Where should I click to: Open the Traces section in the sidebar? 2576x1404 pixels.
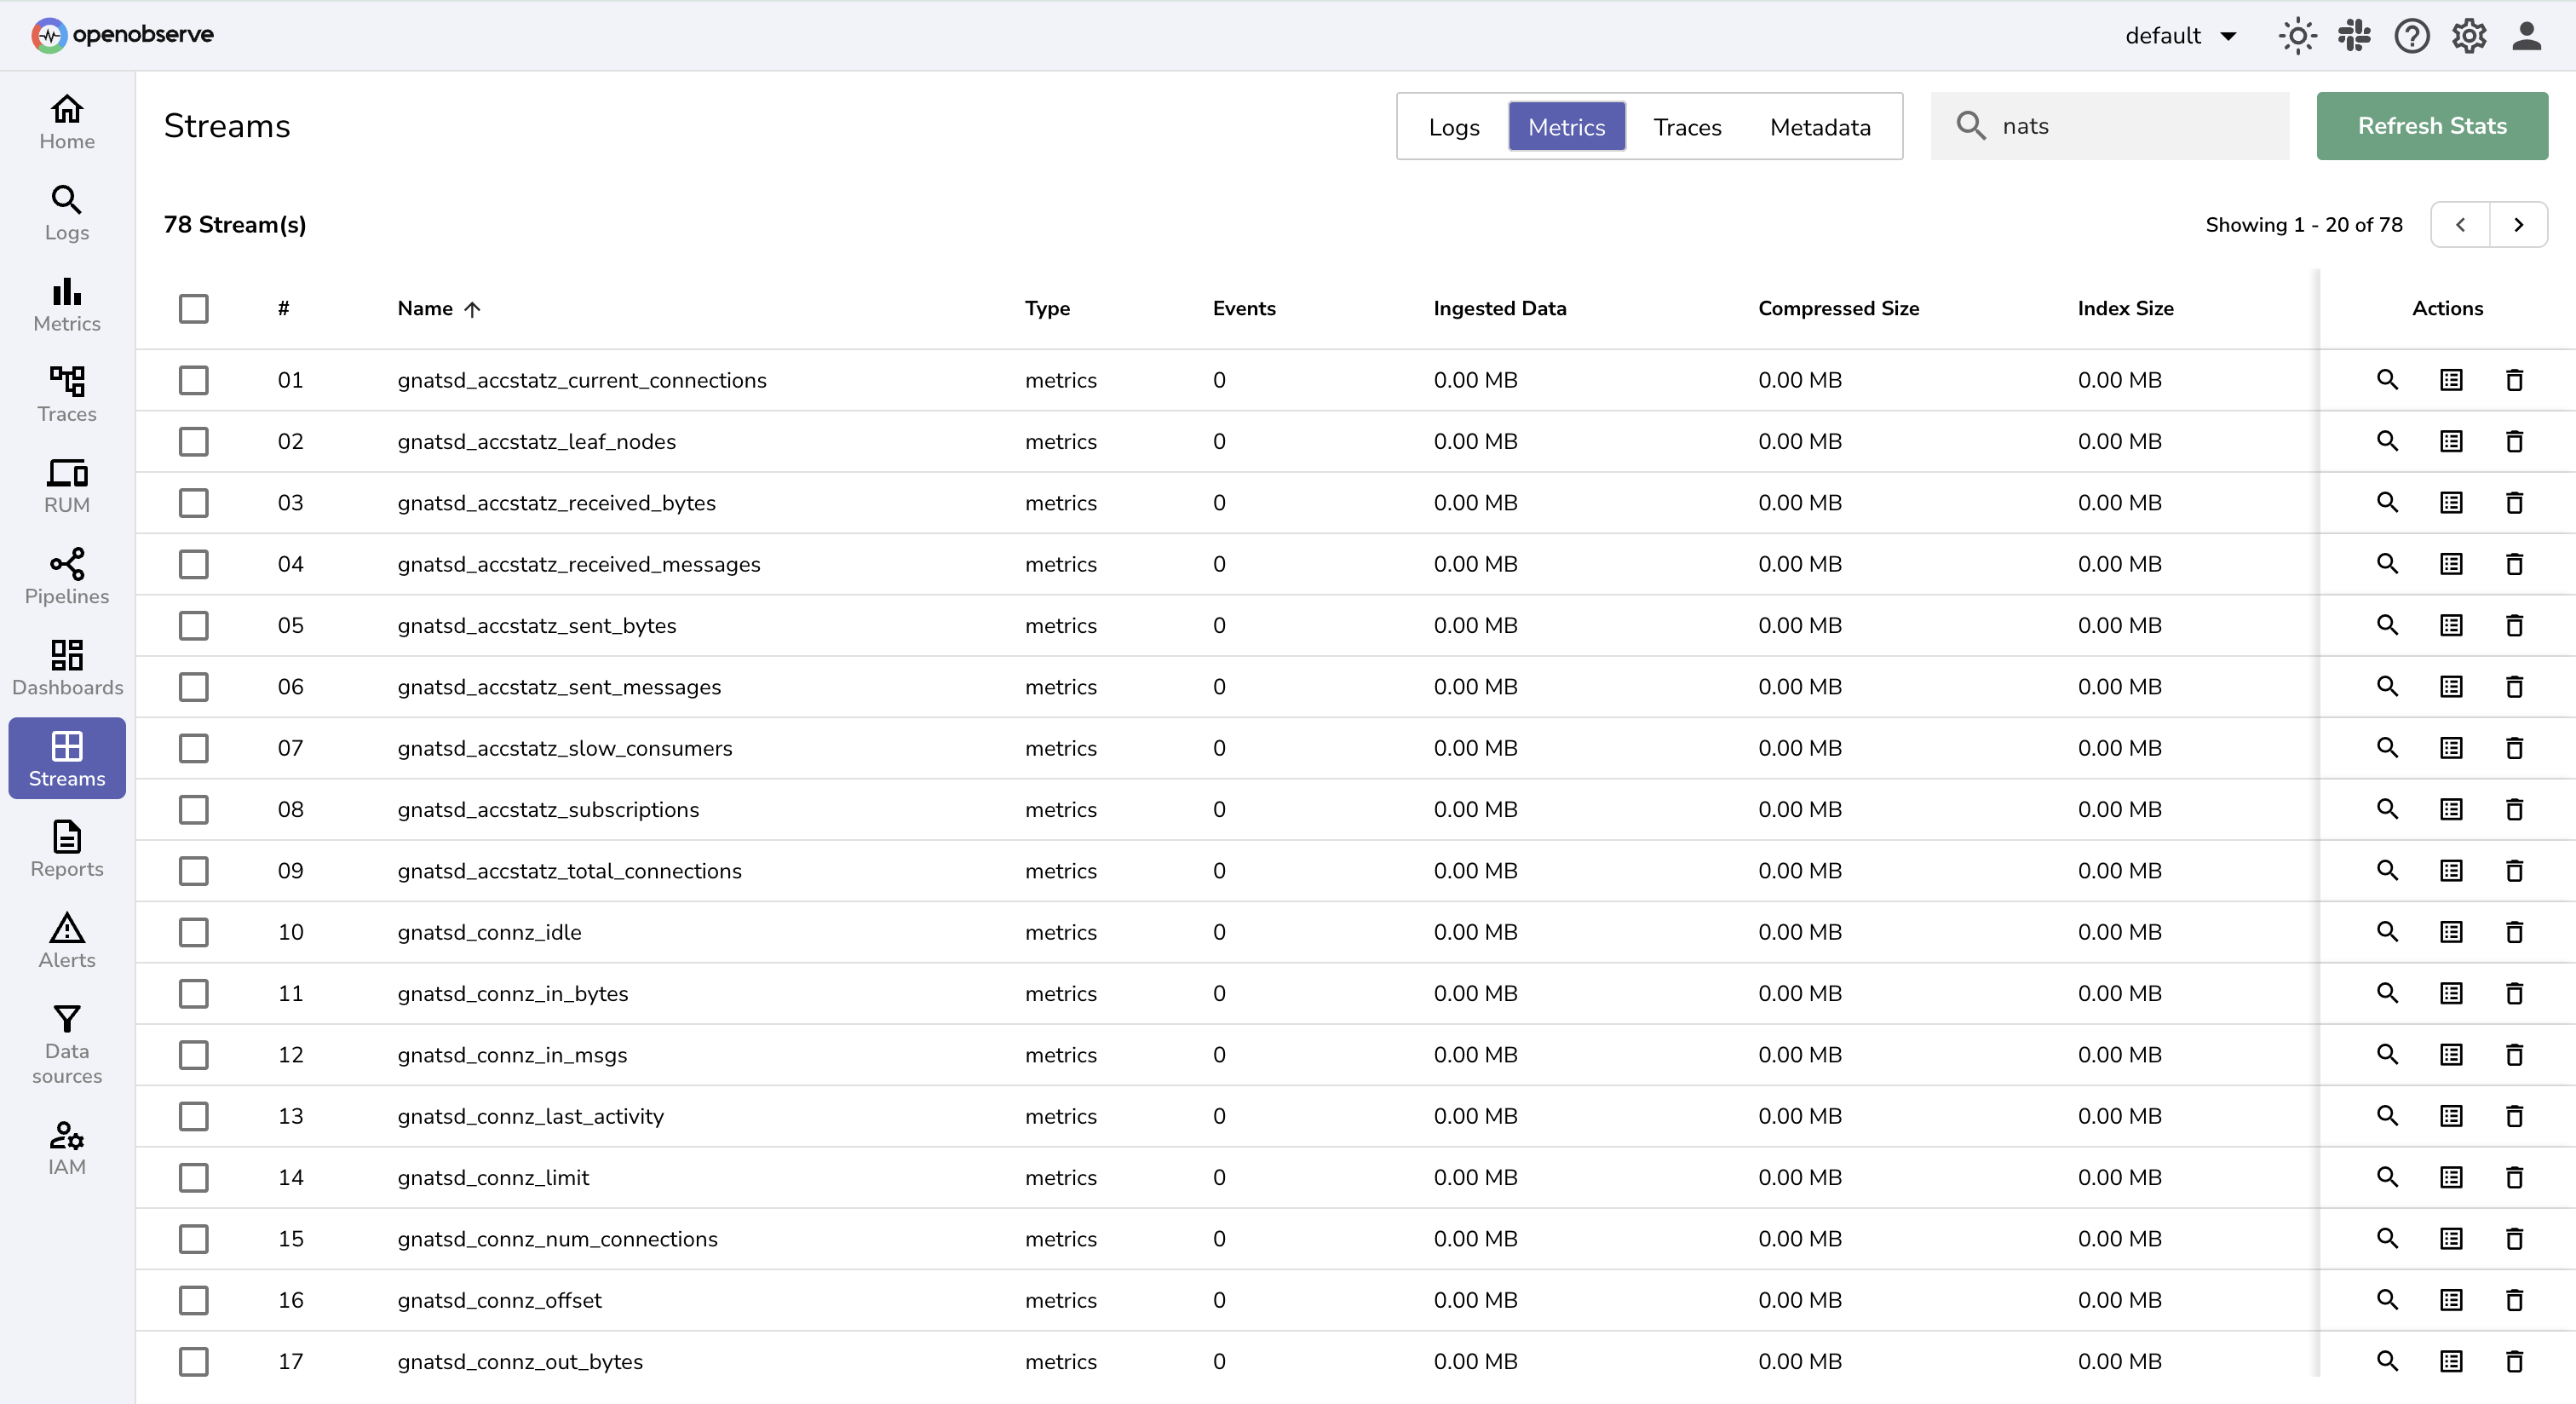click(x=66, y=392)
